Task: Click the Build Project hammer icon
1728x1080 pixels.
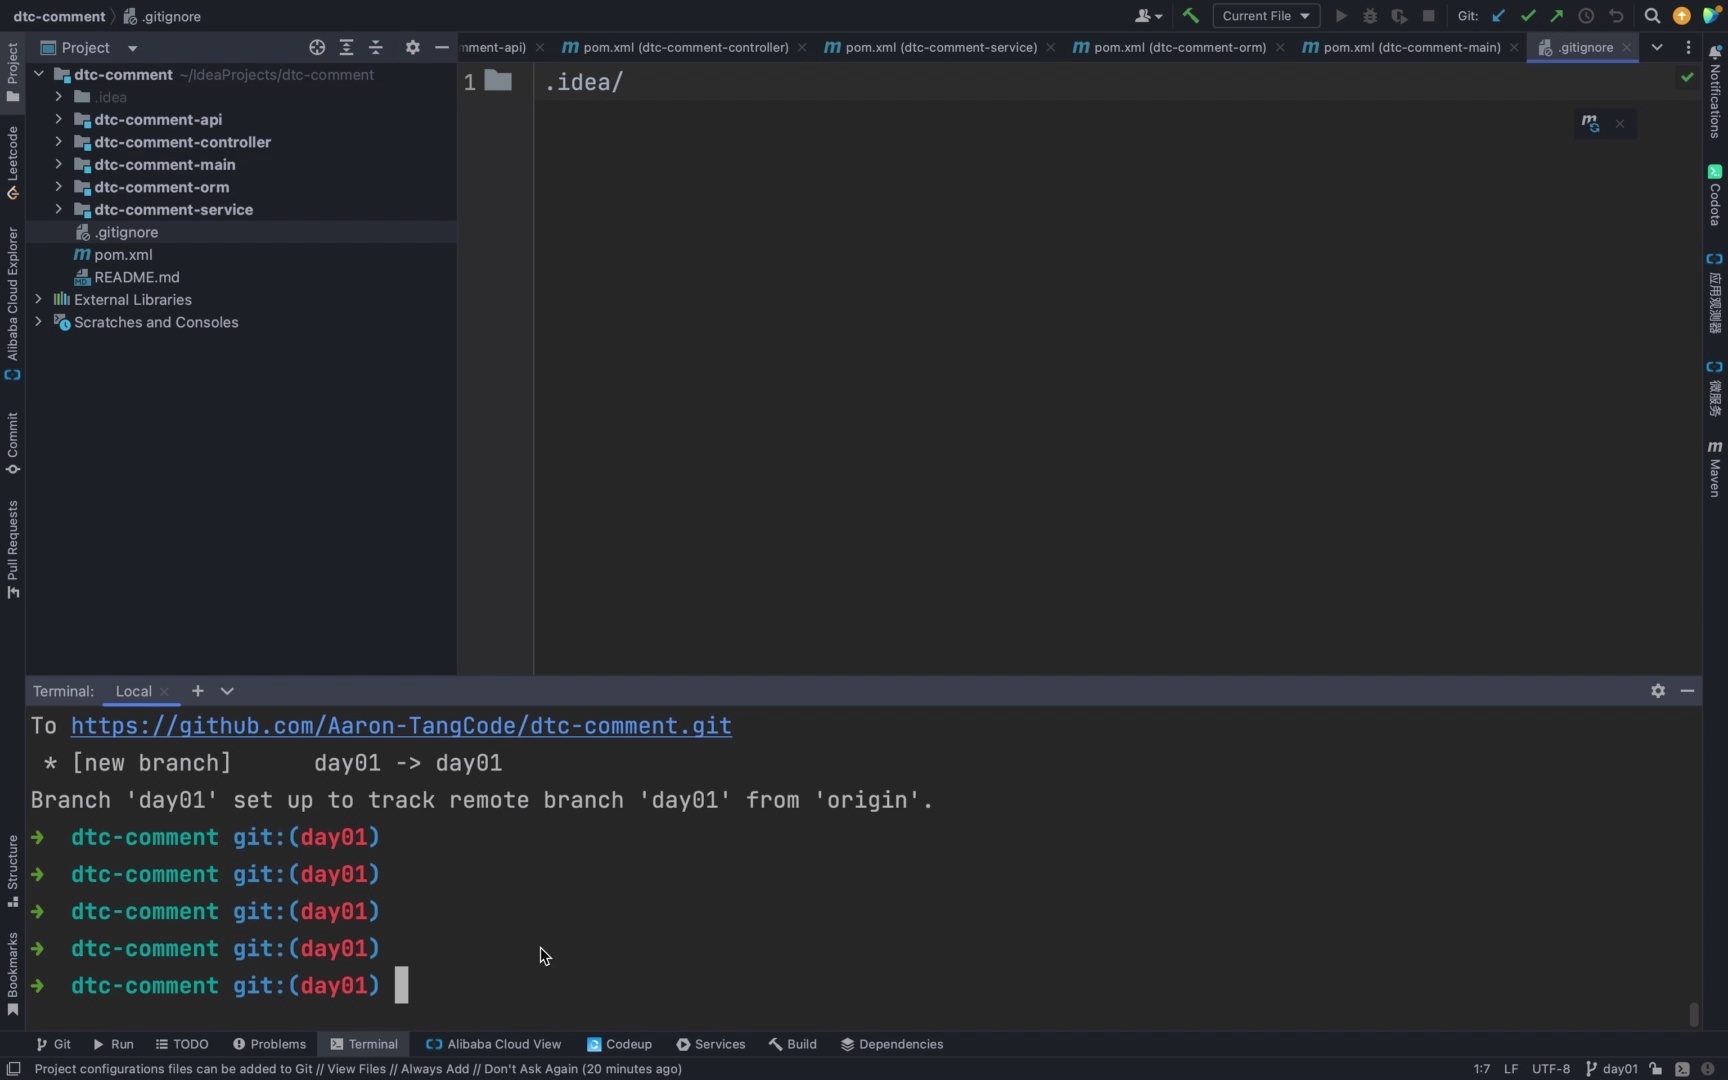Action: tap(1190, 16)
